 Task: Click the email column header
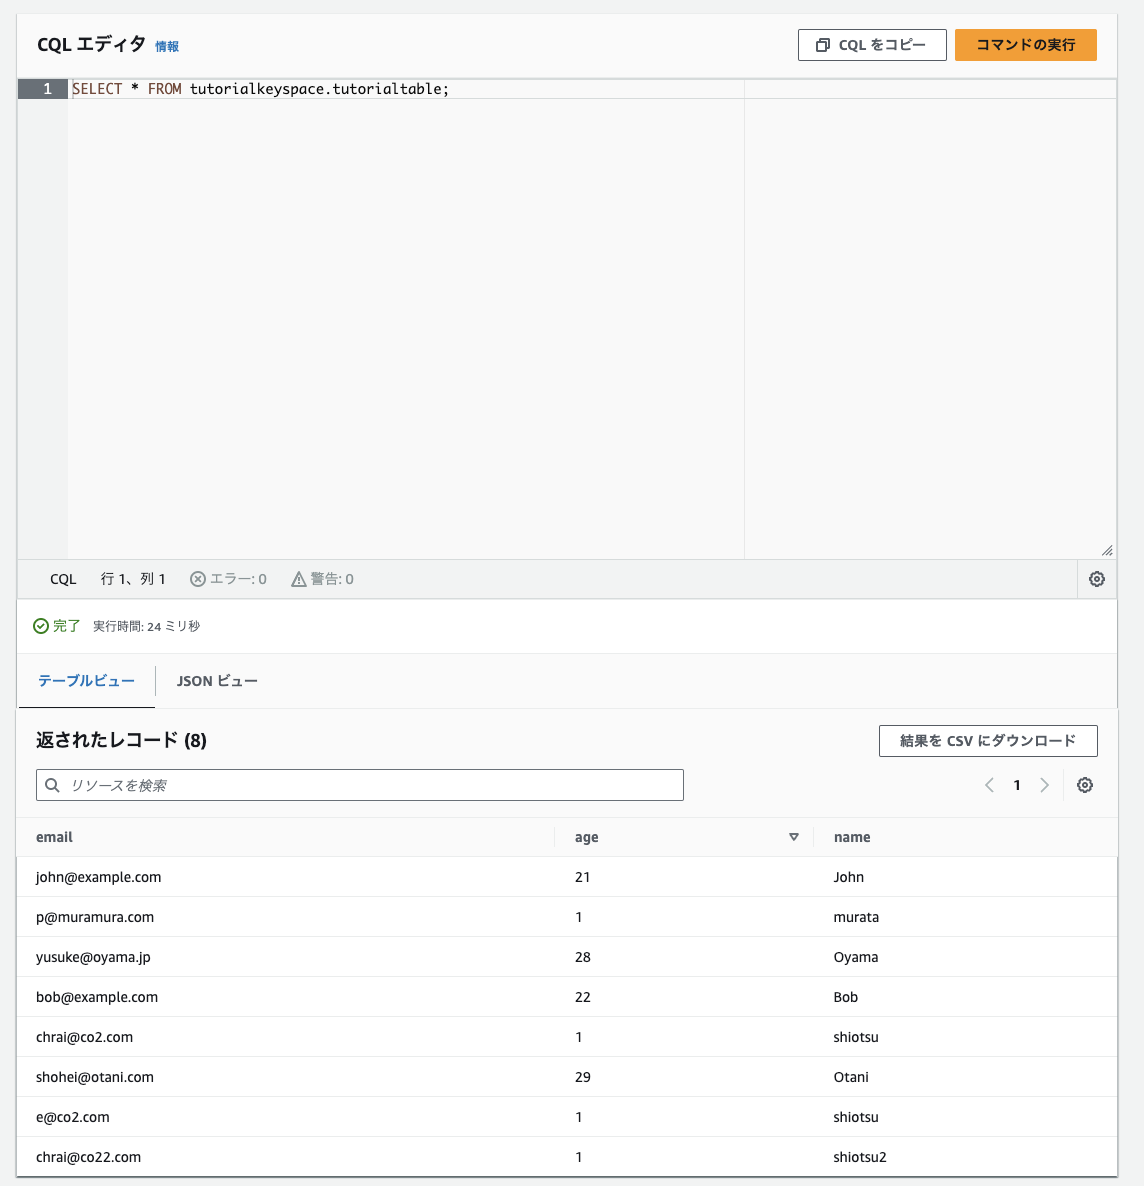pyautogui.click(x=54, y=837)
